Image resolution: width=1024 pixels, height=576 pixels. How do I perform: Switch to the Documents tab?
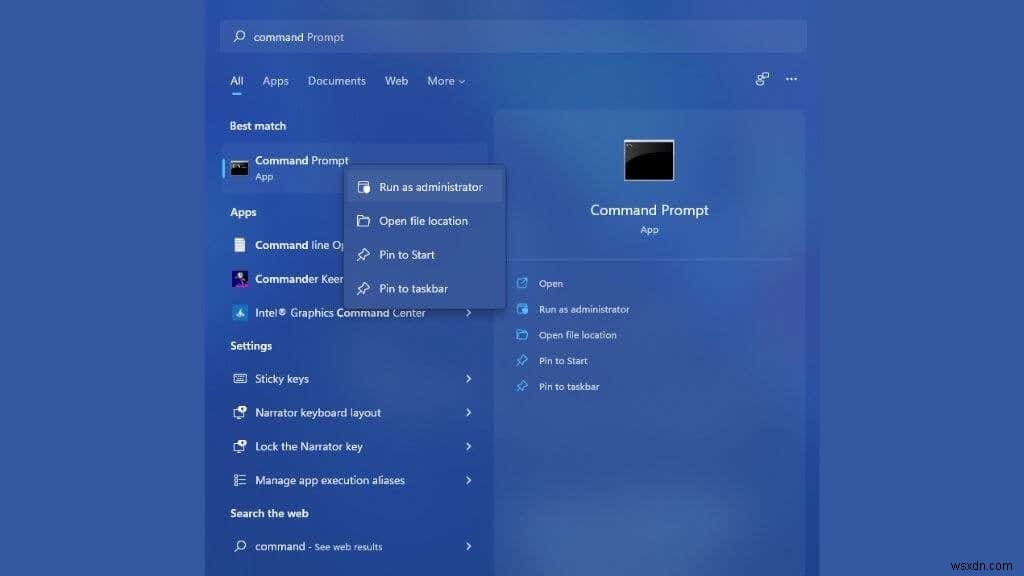pyautogui.click(x=336, y=81)
